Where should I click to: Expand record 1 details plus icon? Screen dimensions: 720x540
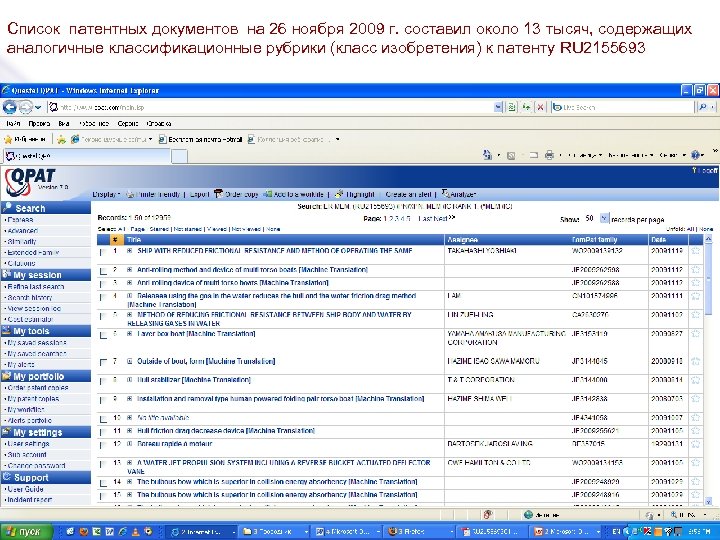pyautogui.click(x=129, y=251)
